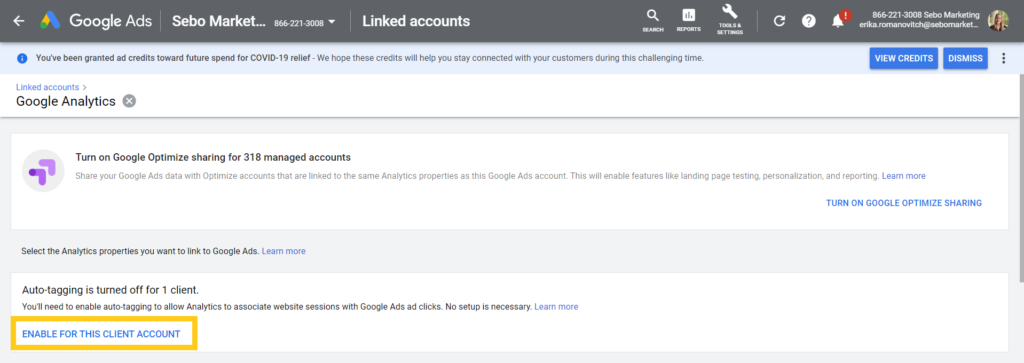The image size is (1024, 363).
Task: Open the Tools & Settings wrench icon
Action: point(730,20)
